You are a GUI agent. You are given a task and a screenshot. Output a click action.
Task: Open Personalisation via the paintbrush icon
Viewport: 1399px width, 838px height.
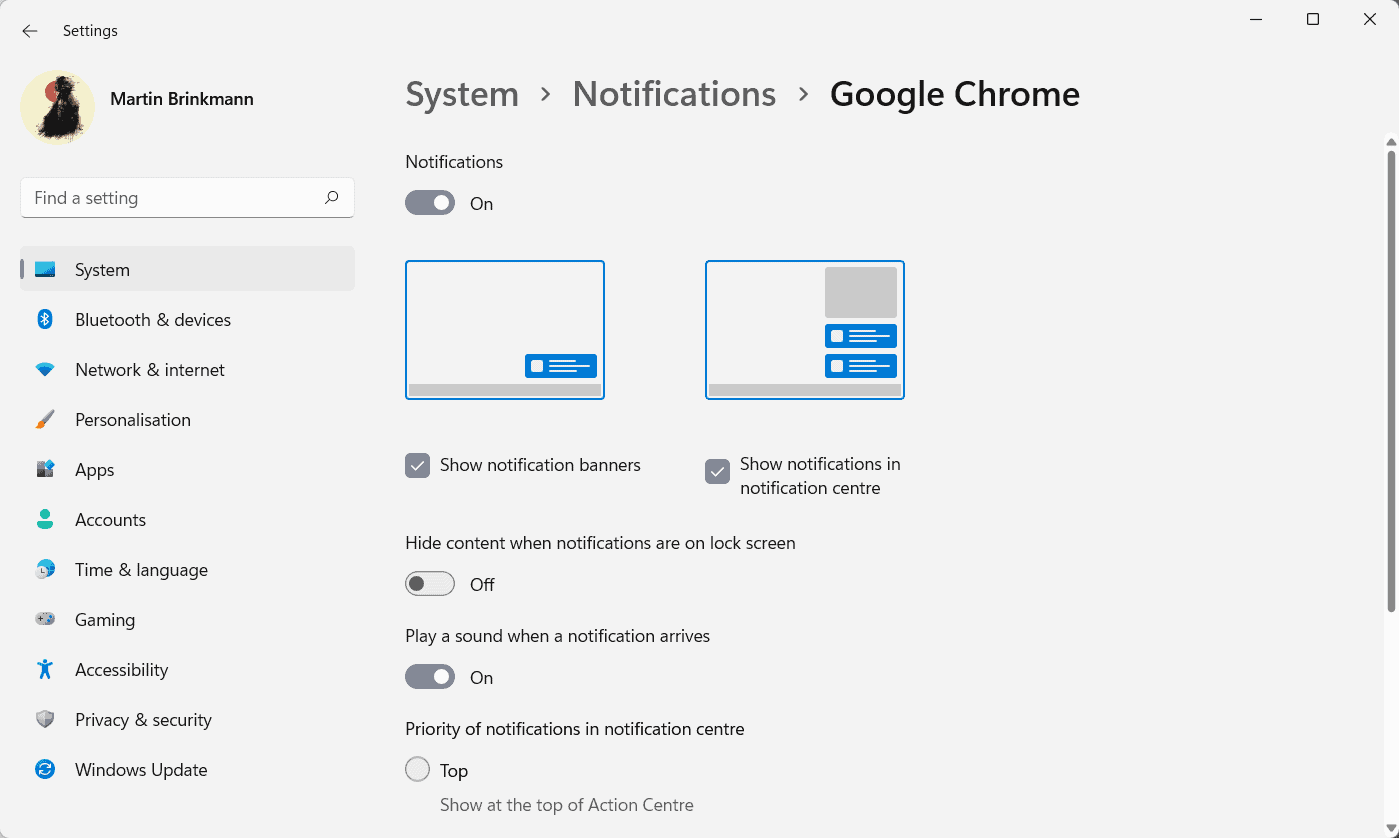click(45, 419)
